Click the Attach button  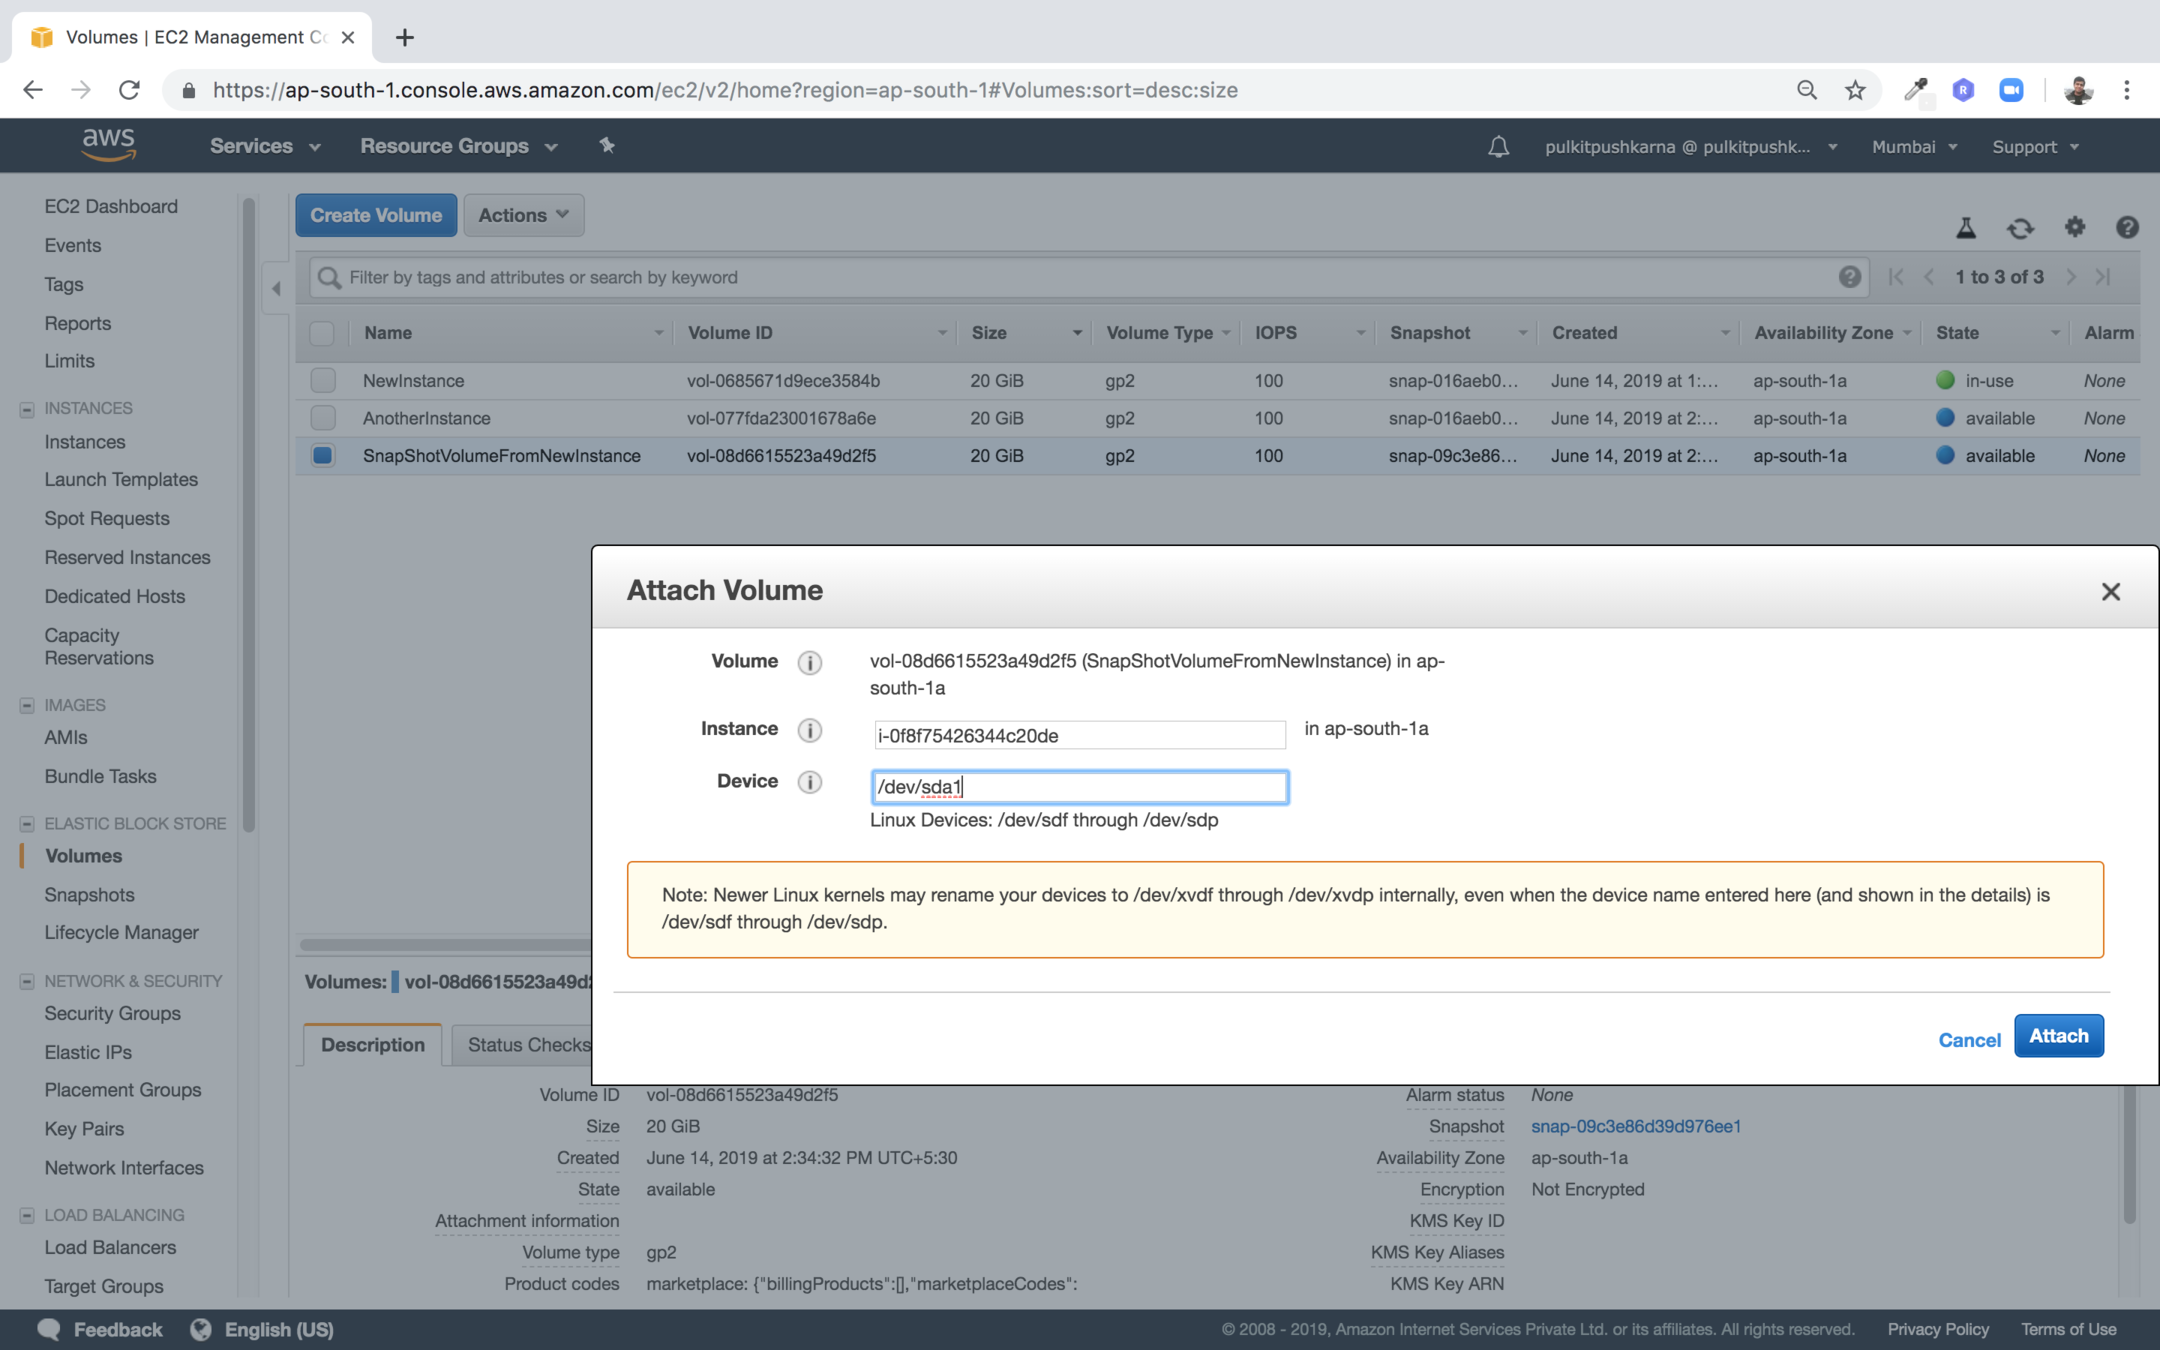click(2058, 1036)
